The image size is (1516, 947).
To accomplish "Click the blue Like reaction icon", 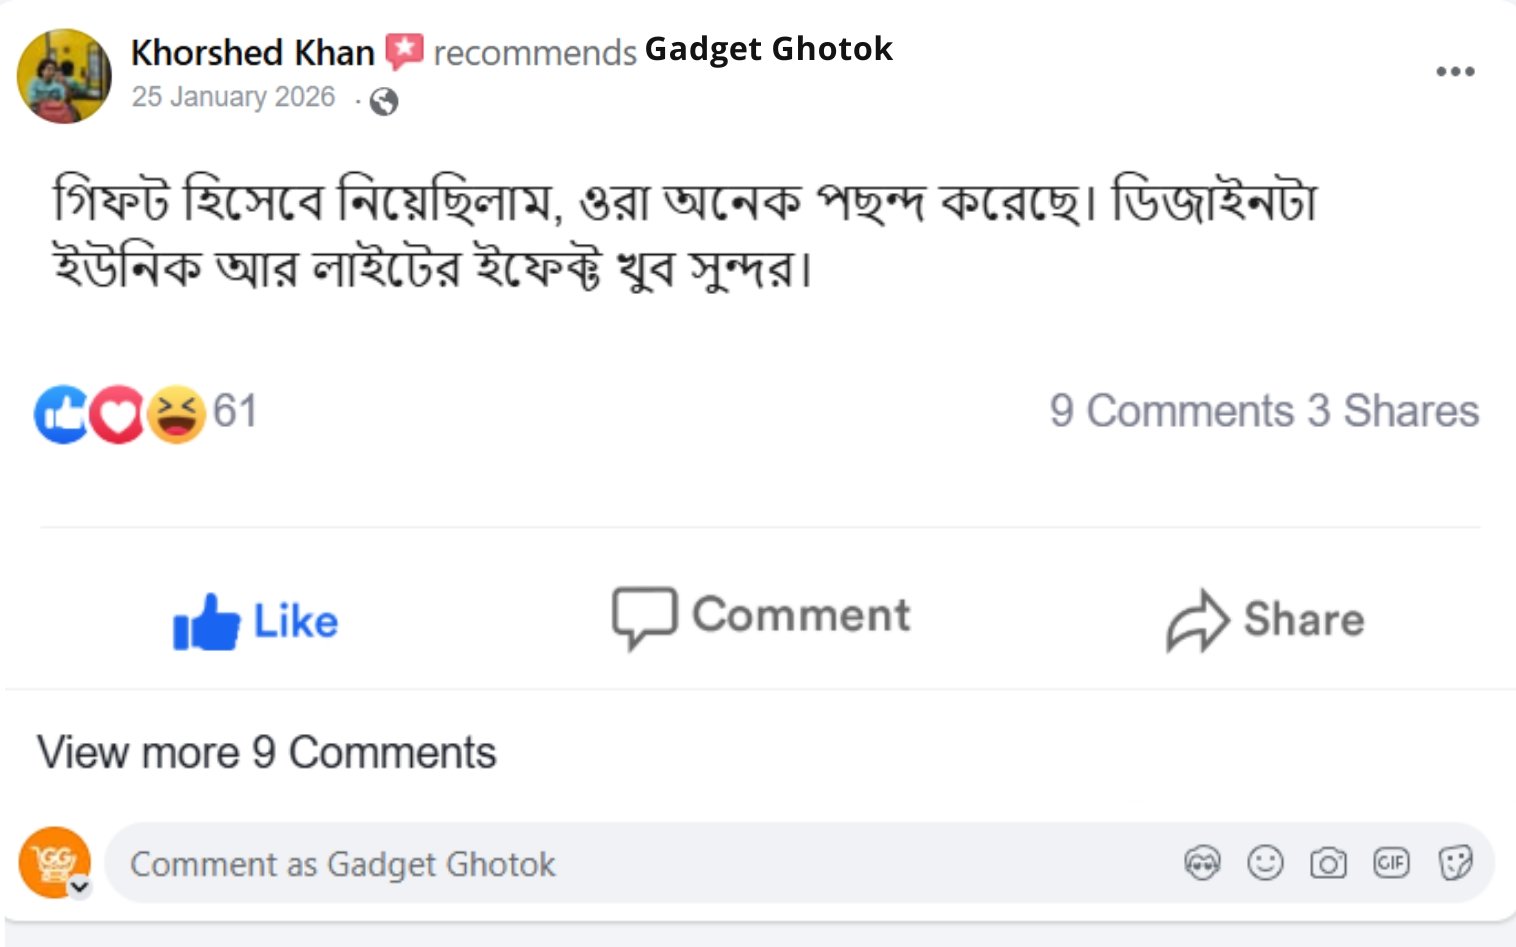I will [61, 414].
